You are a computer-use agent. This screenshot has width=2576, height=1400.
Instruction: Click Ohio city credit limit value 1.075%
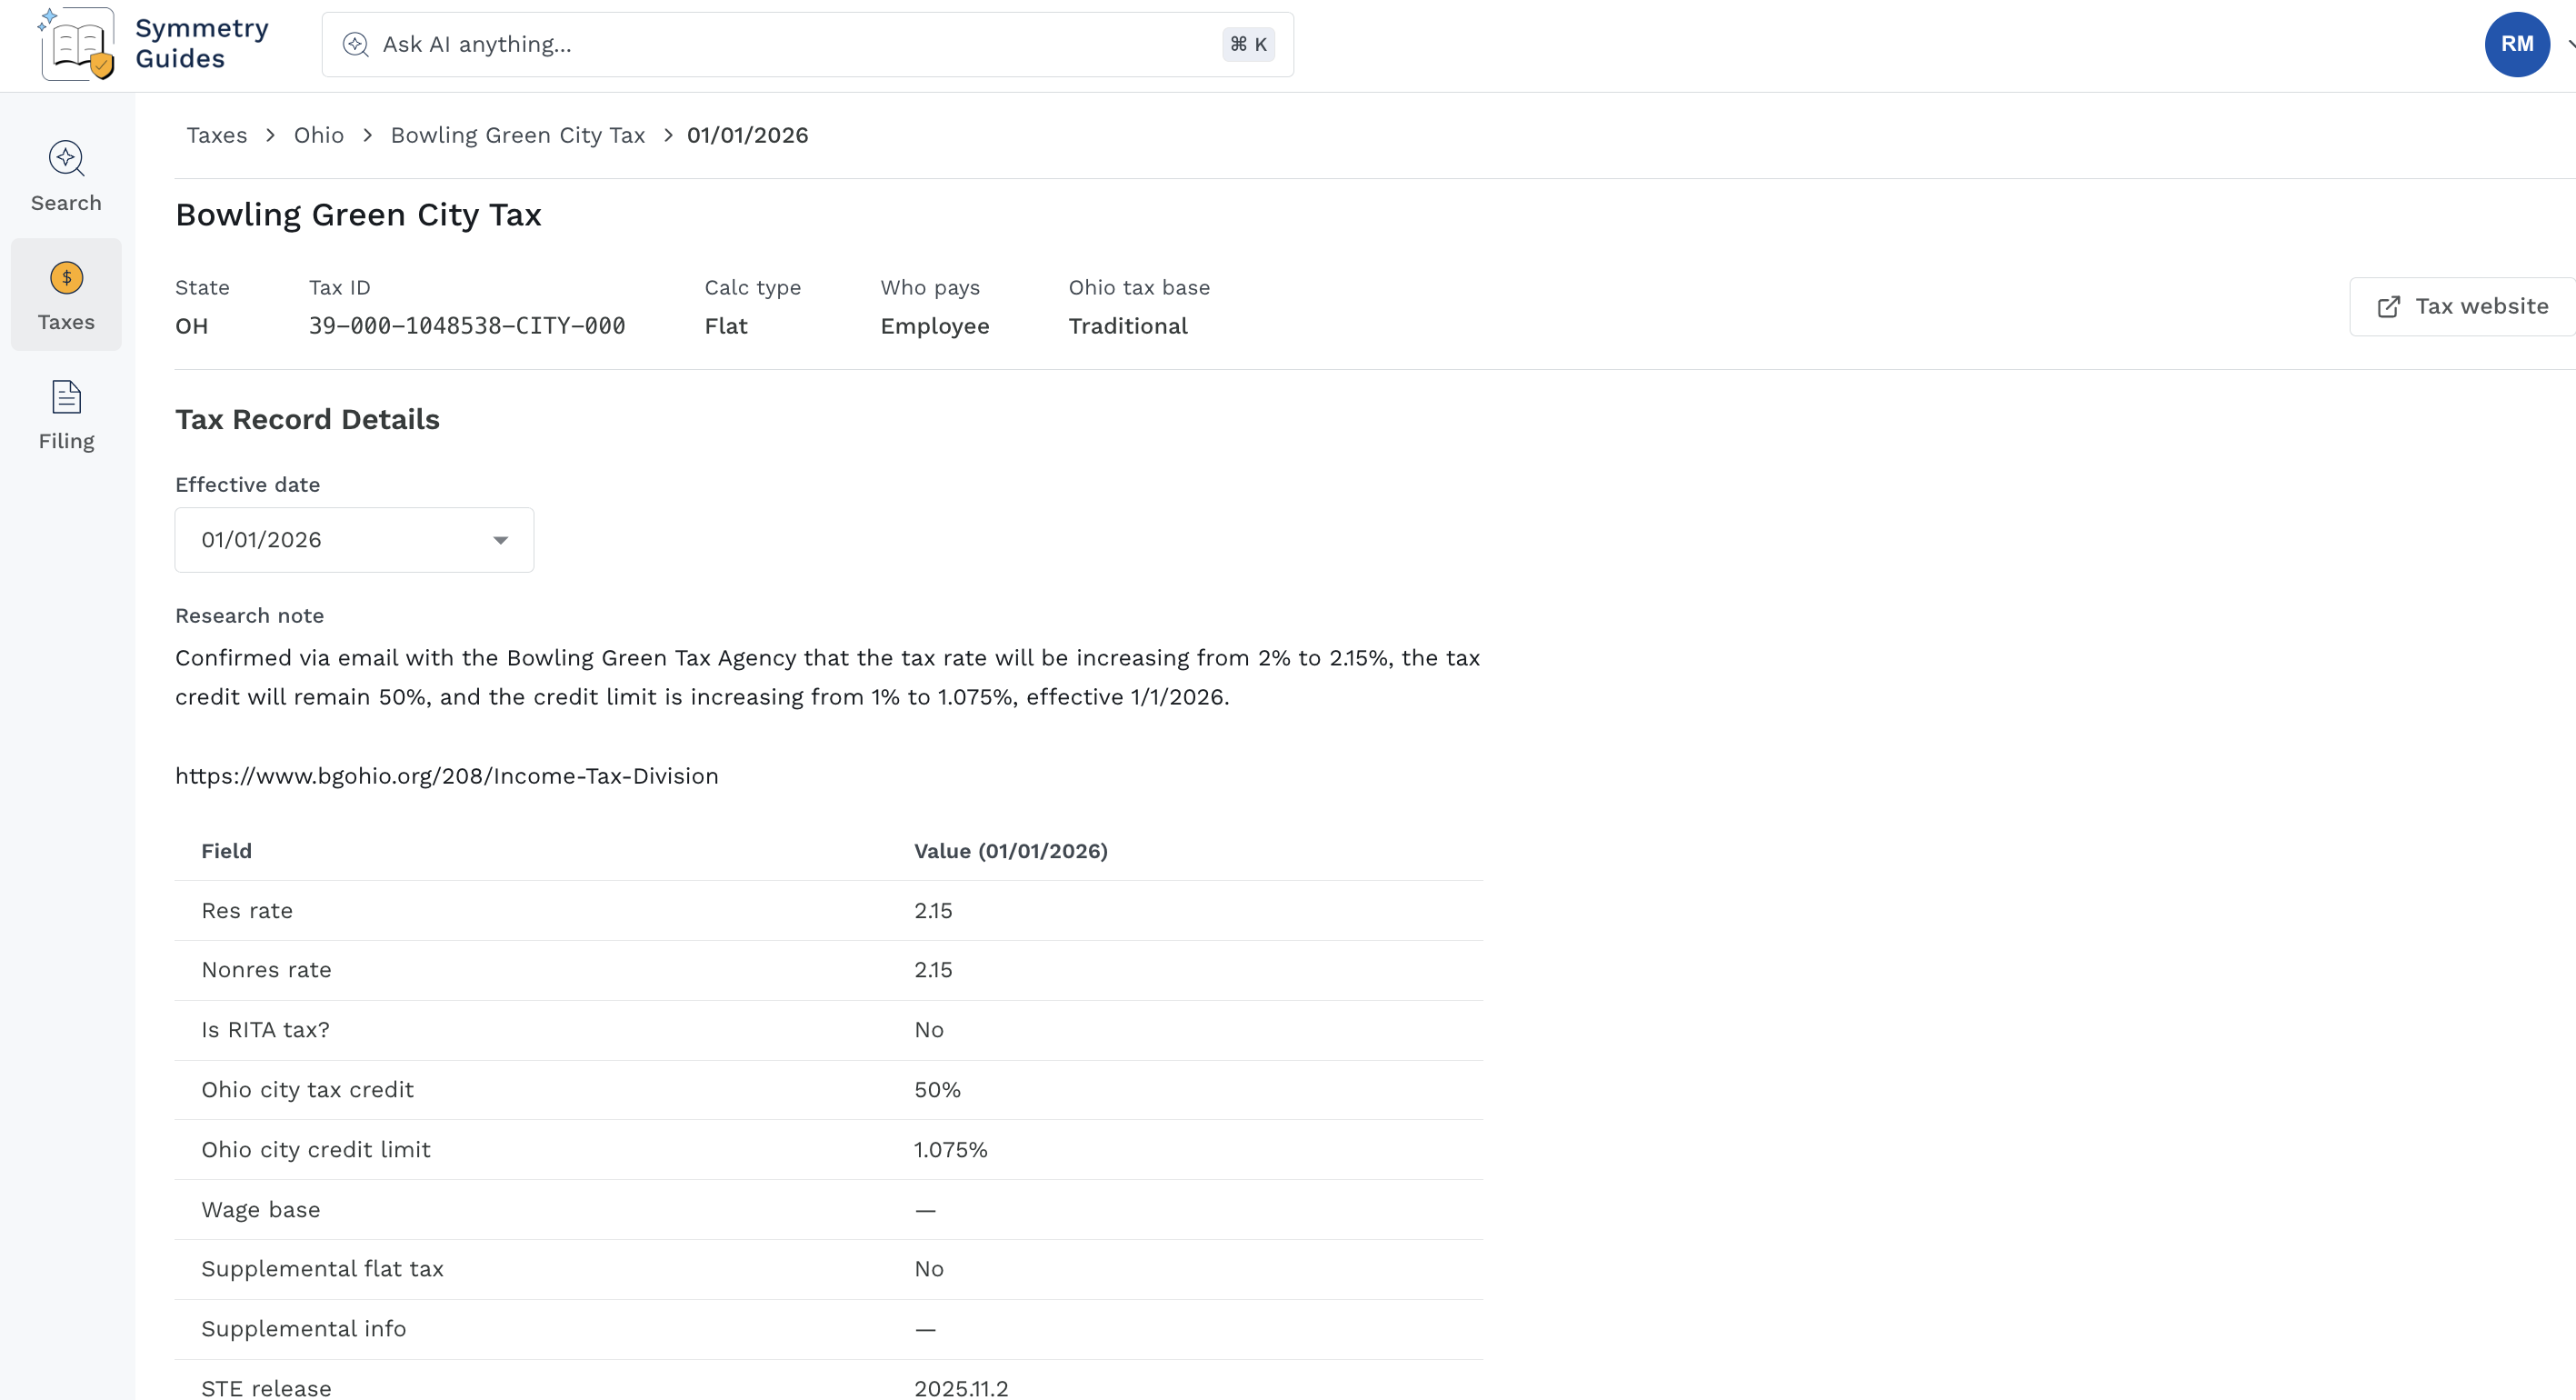tap(950, 1150)
